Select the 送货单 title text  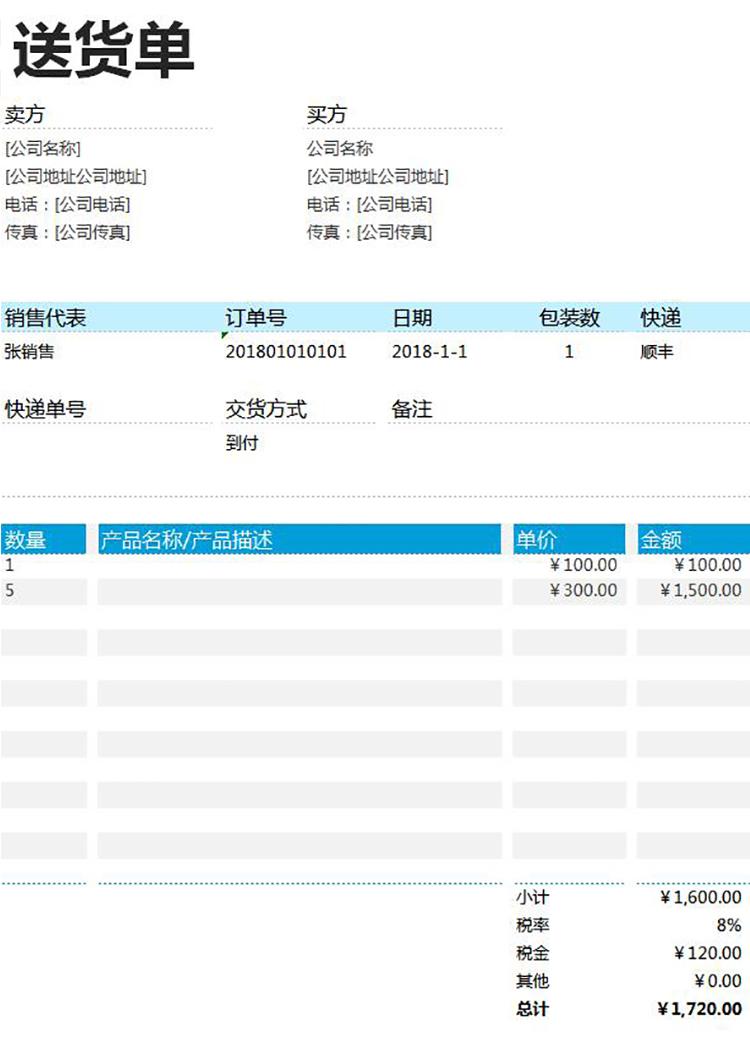[103, 50]
